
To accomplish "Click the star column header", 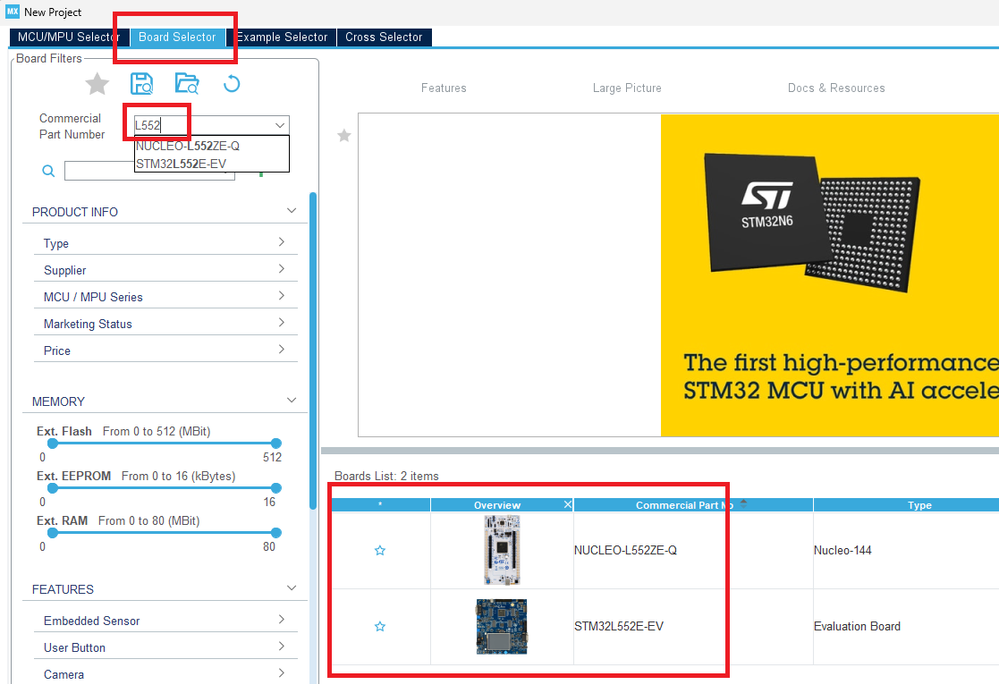I will (x=380, y=505).
